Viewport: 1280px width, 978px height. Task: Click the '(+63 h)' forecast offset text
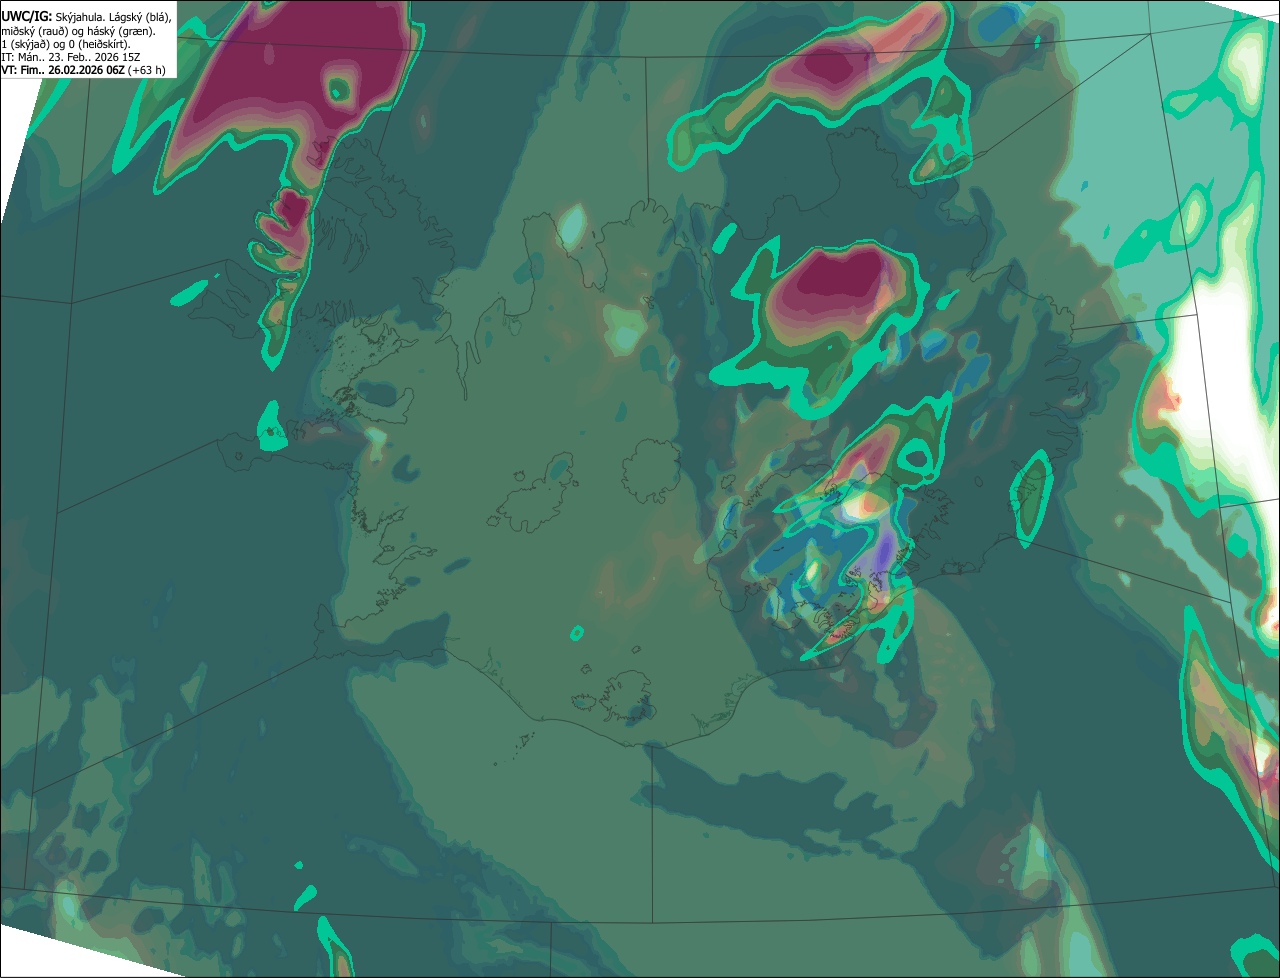tap(146, 70)
